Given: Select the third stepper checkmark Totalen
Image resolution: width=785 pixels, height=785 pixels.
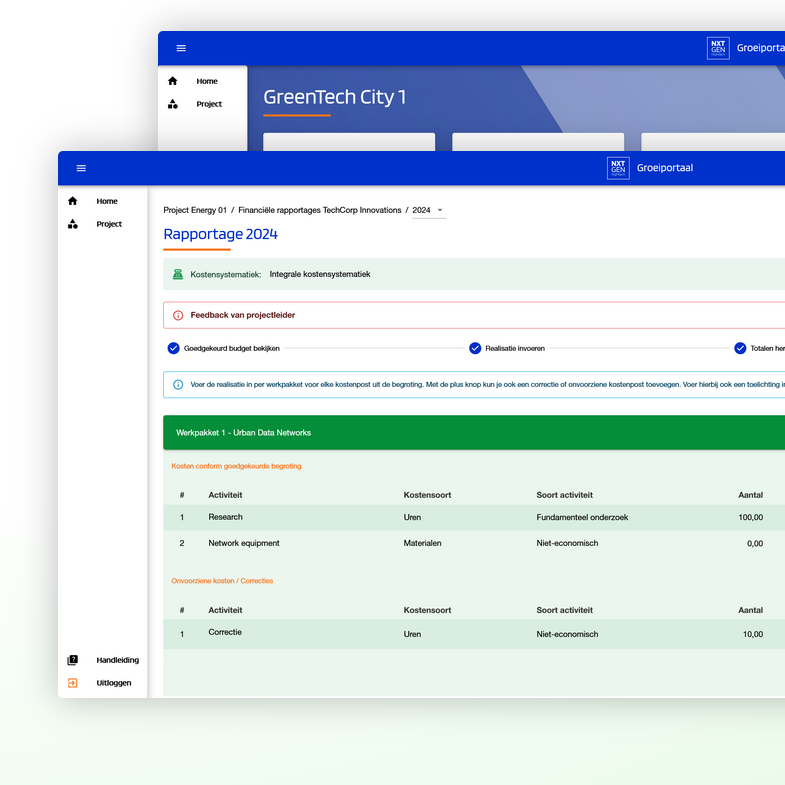Looking at the screenshot, I should pyautogui.click(x=740, y=348).
